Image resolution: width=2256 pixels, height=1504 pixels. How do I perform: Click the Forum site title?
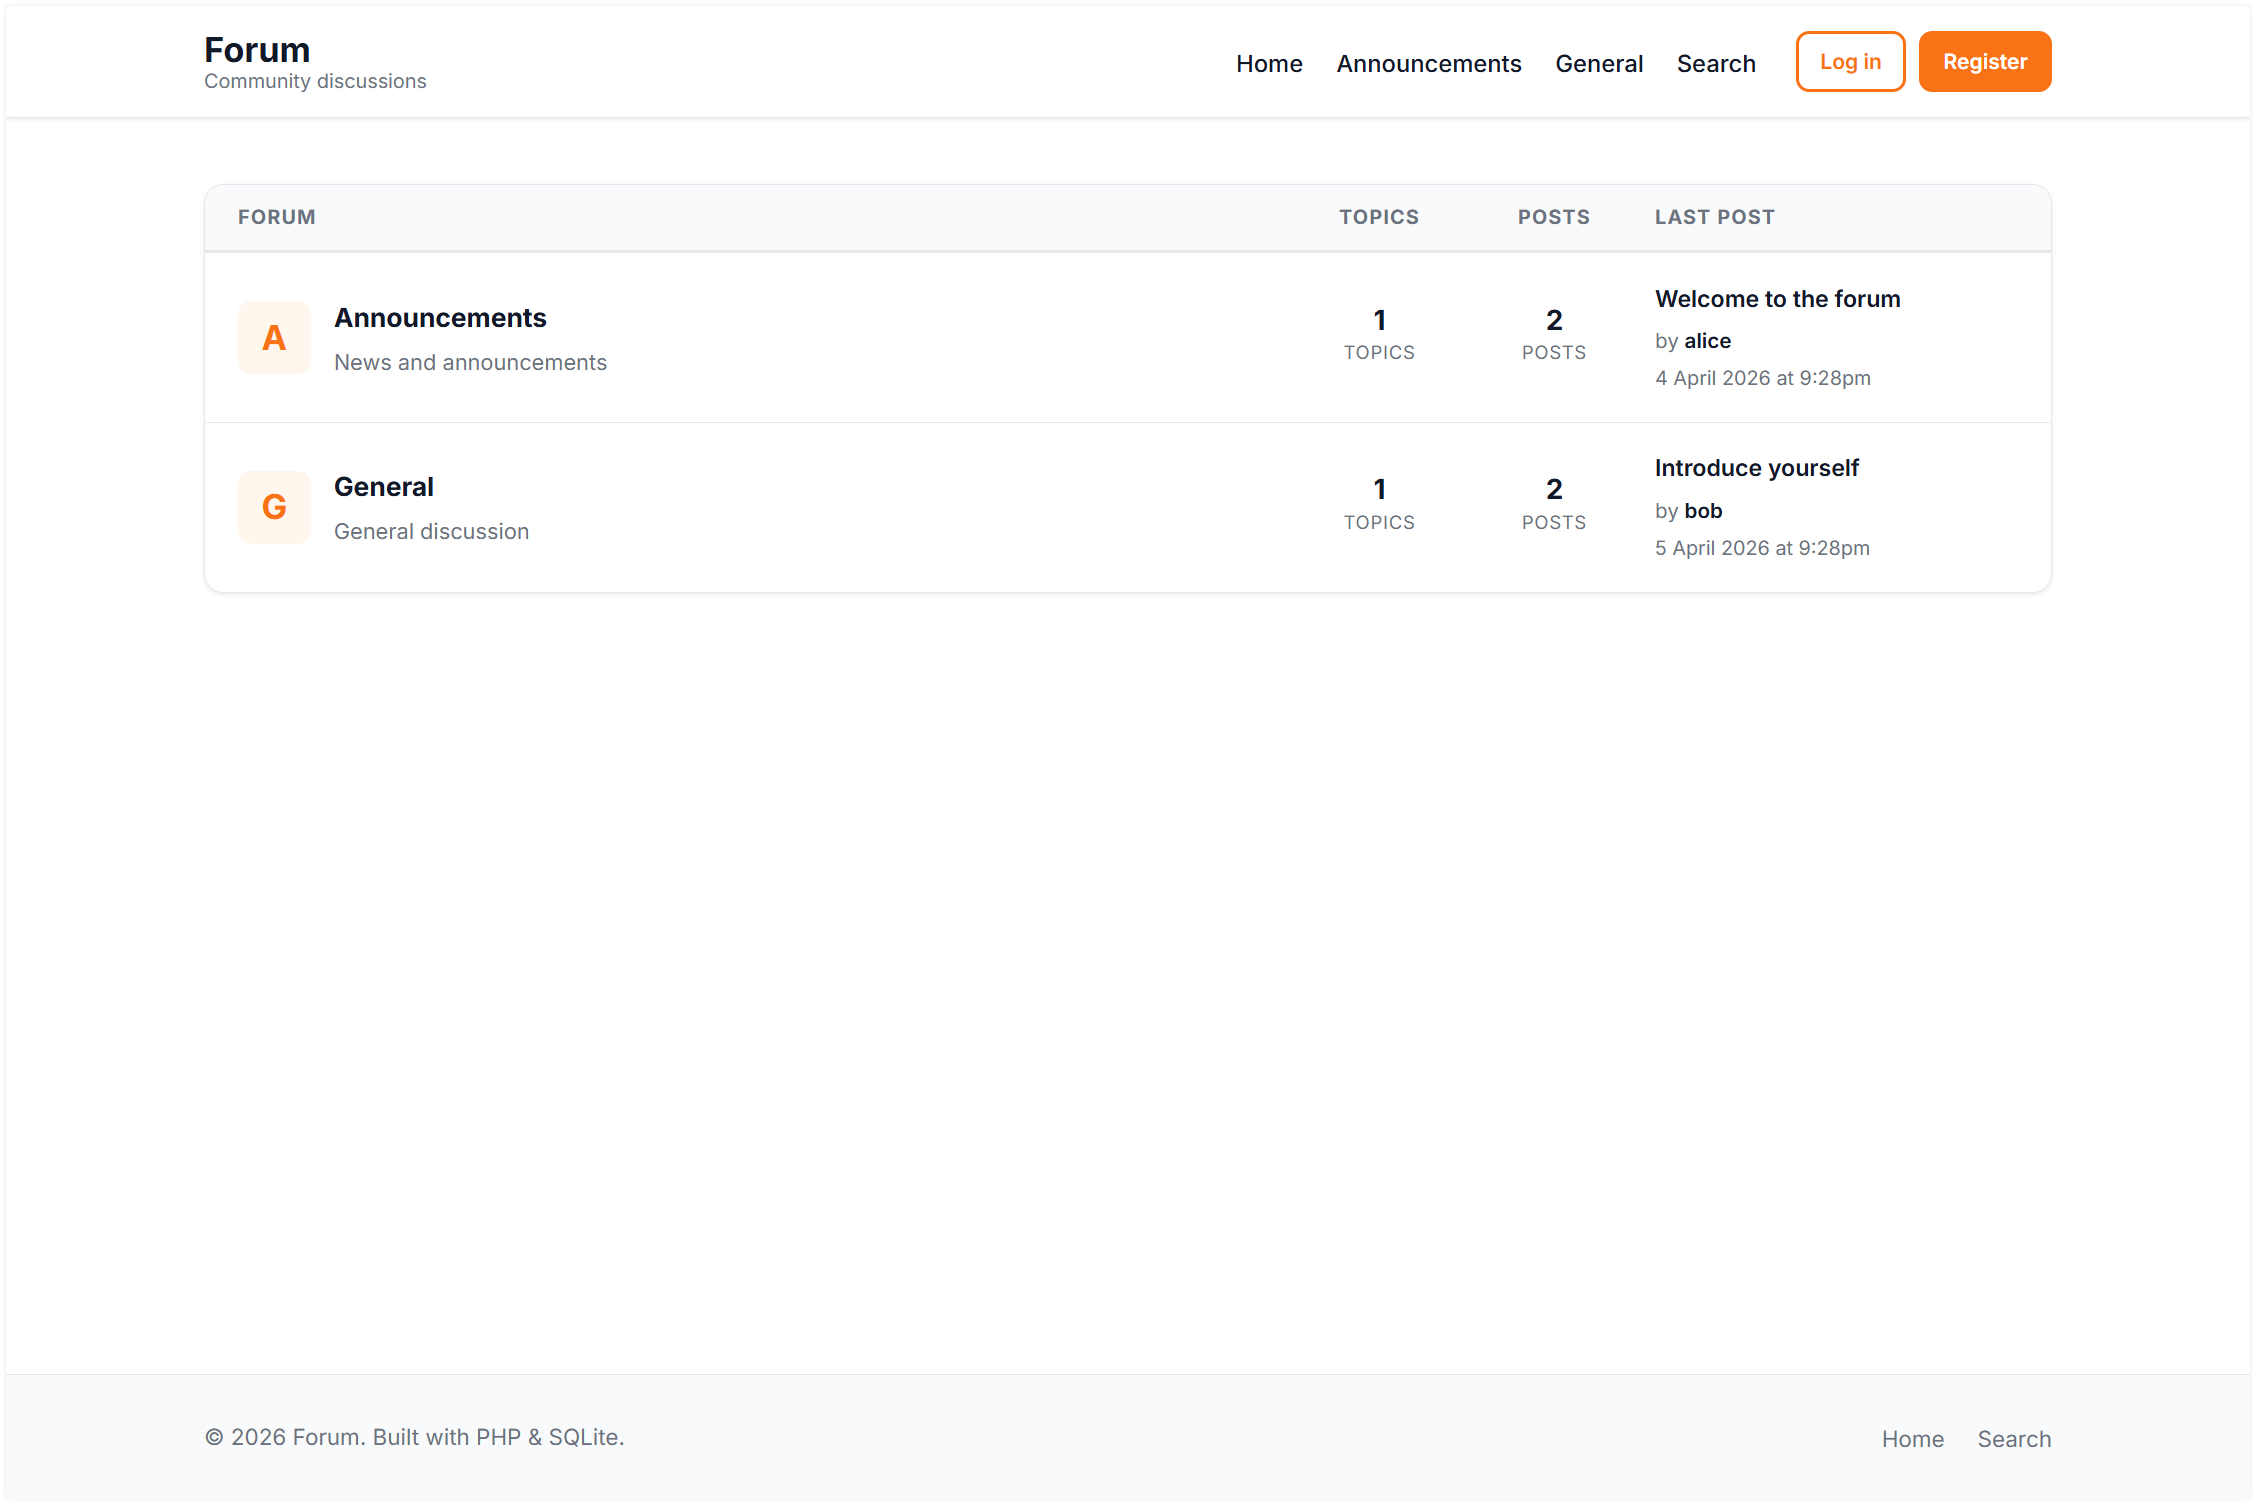coord(256,48)
